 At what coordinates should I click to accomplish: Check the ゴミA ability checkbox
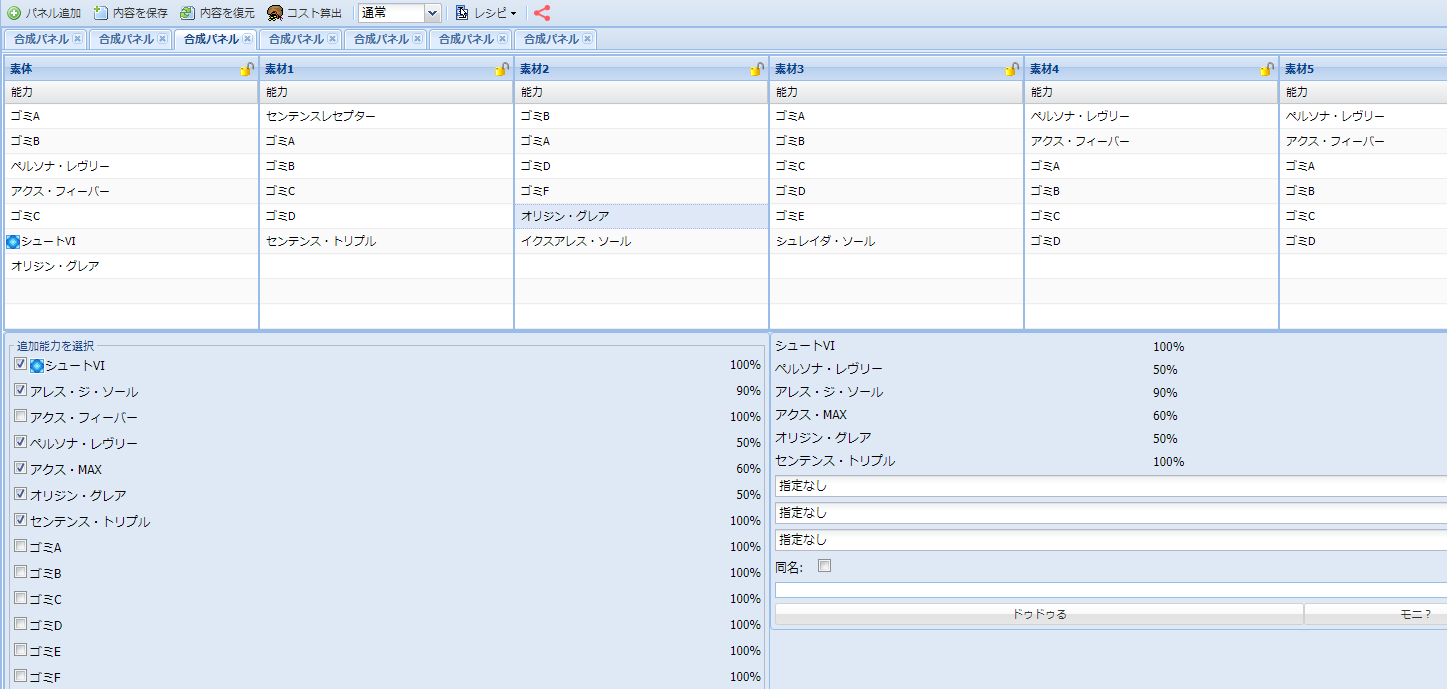(x=20, y=547)
